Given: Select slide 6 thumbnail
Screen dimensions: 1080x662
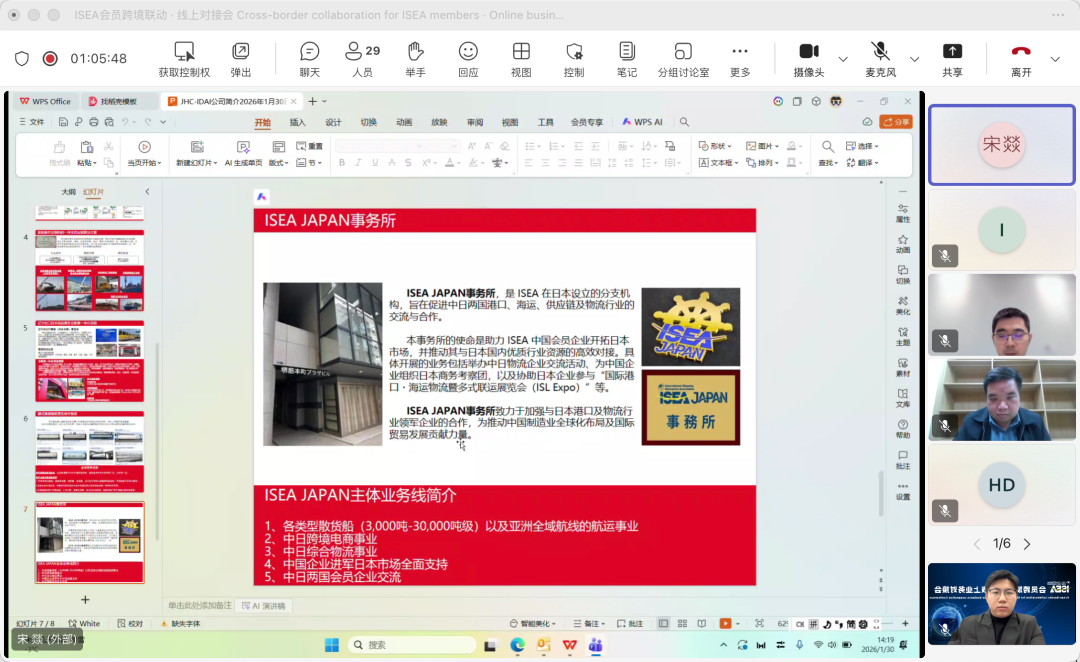Looking at the screenshot, I should 90,452.
